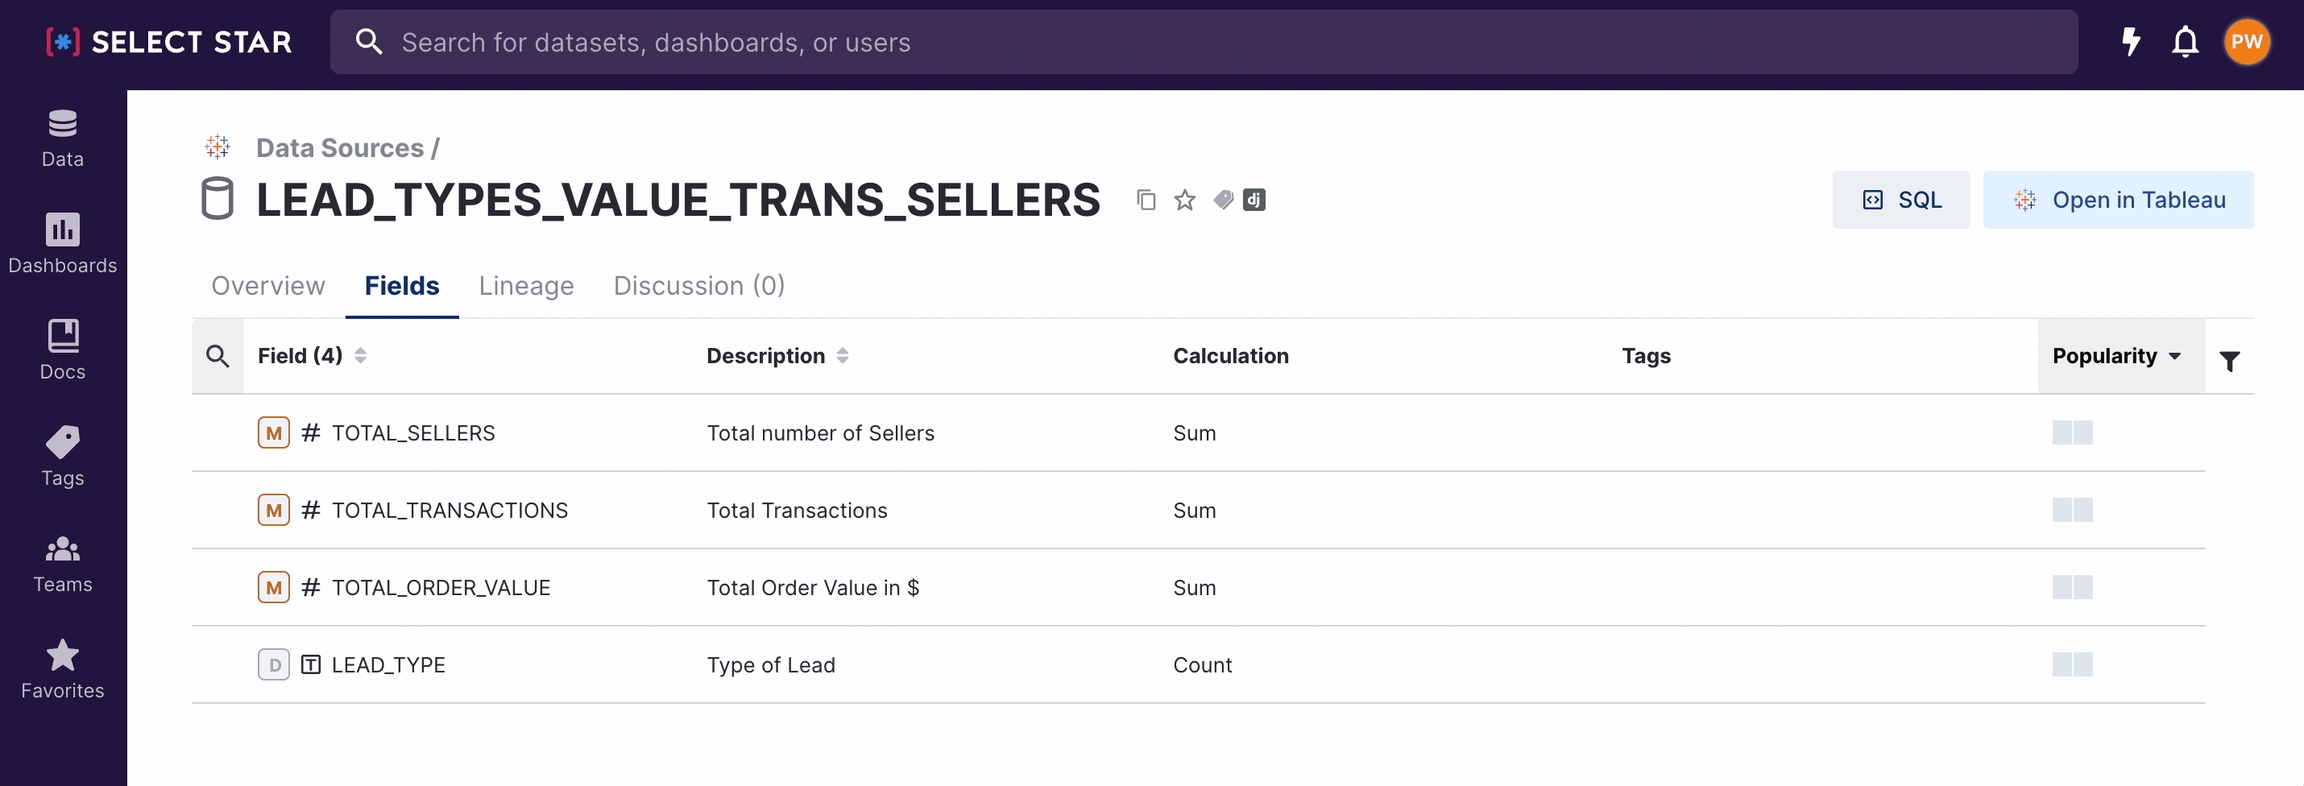
Task: Click the top search input field
Action: (x=1200, y=42)
